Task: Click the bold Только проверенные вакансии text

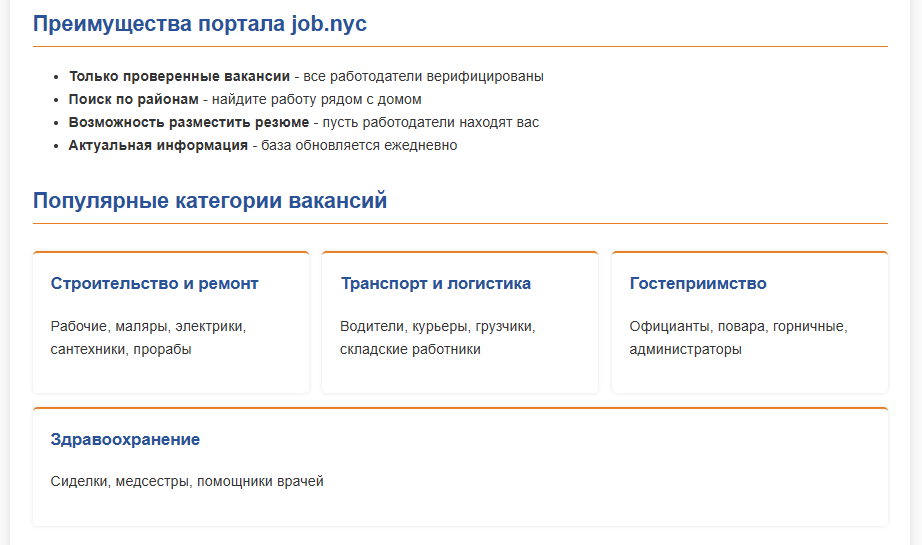Action: tap(179, 76)
